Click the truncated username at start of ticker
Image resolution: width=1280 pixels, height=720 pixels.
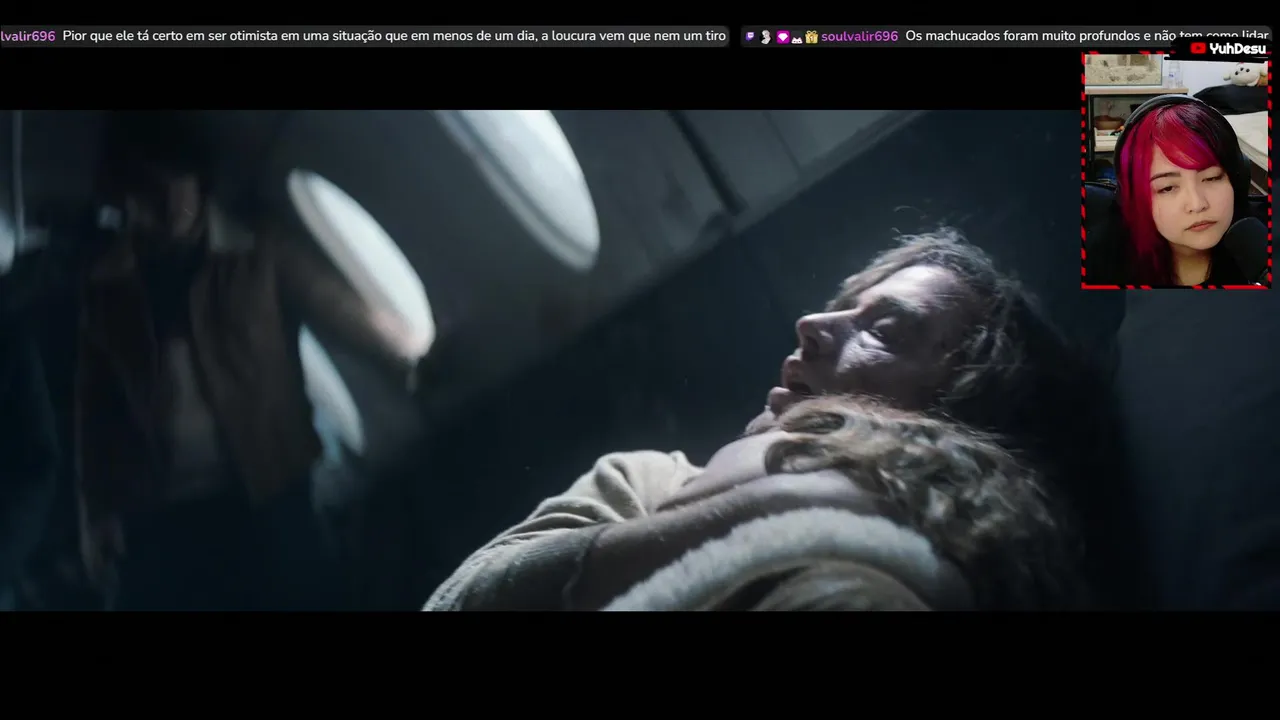(27, 36)
